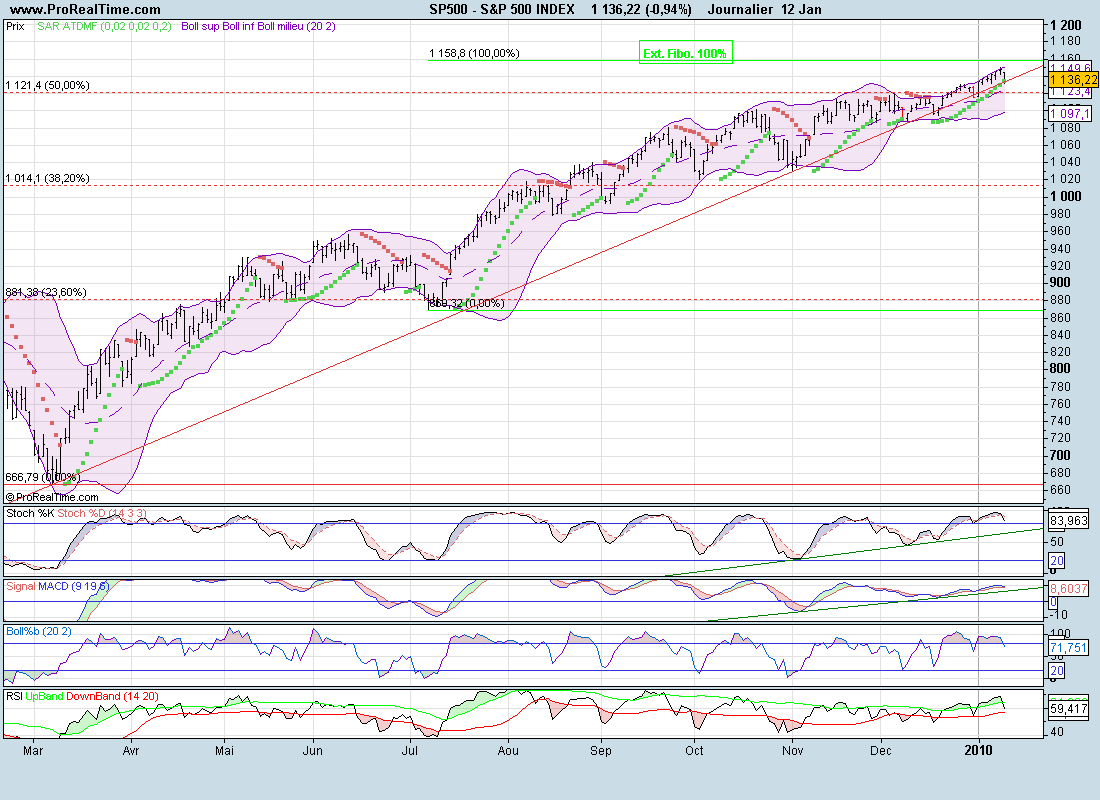This screenshot has width=1100, height=800.
Task: Select the Boll sup Boll inf Boll milieu legend
Action: 258,27
